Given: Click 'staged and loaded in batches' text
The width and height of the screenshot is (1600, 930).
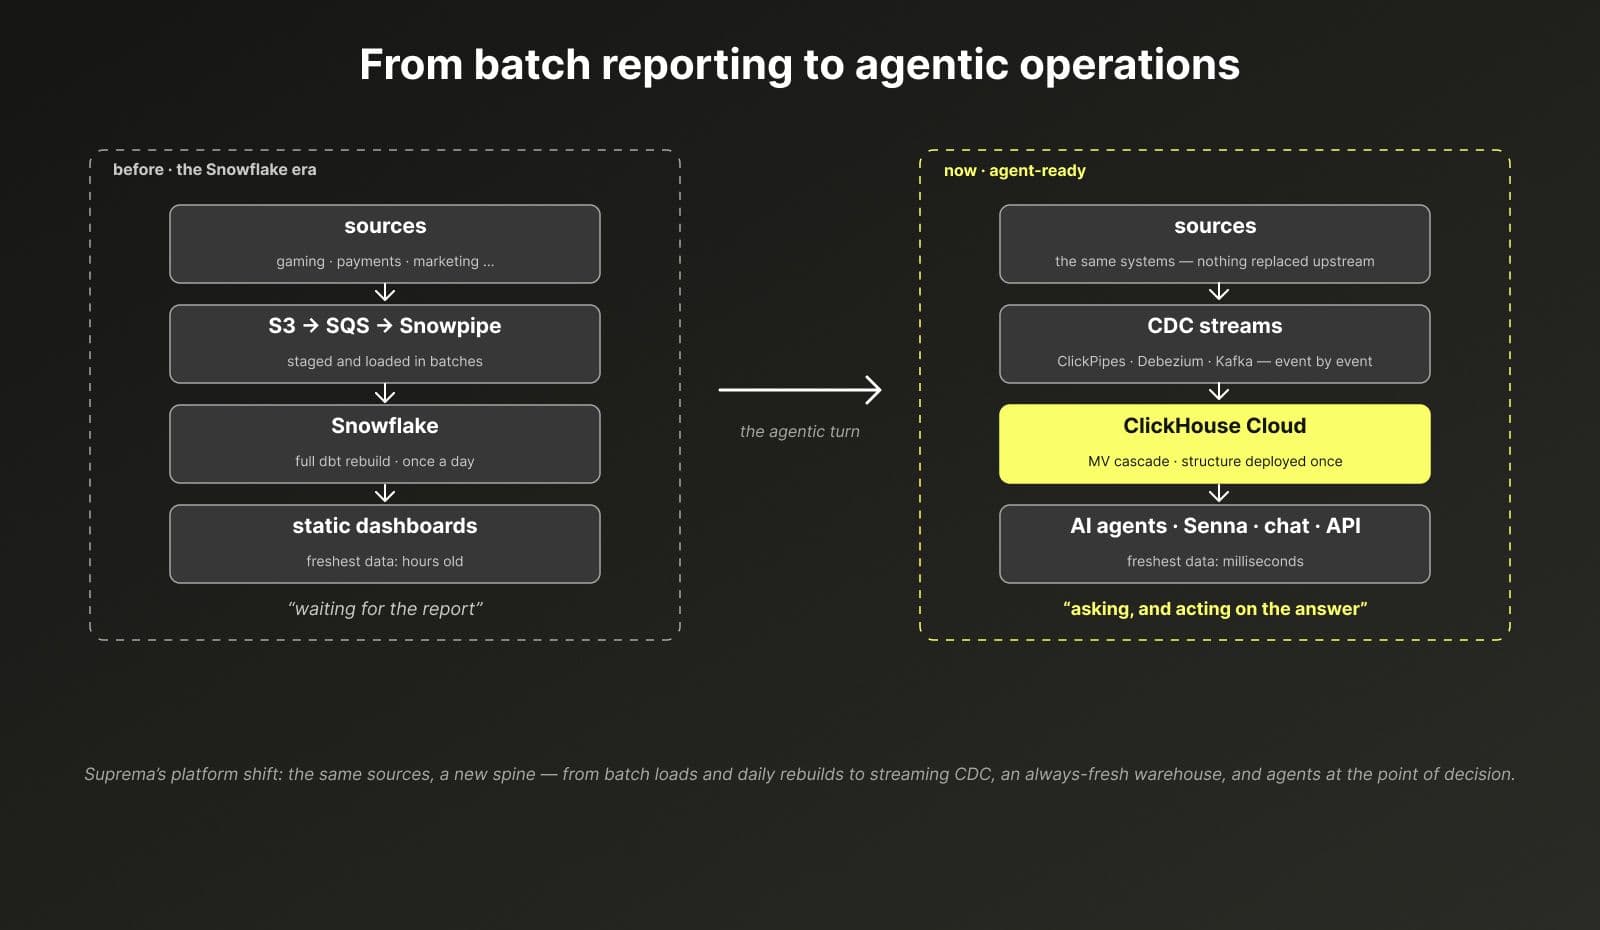Looking at the screenshot, I should pyautogui.click(x=385, y=361).
